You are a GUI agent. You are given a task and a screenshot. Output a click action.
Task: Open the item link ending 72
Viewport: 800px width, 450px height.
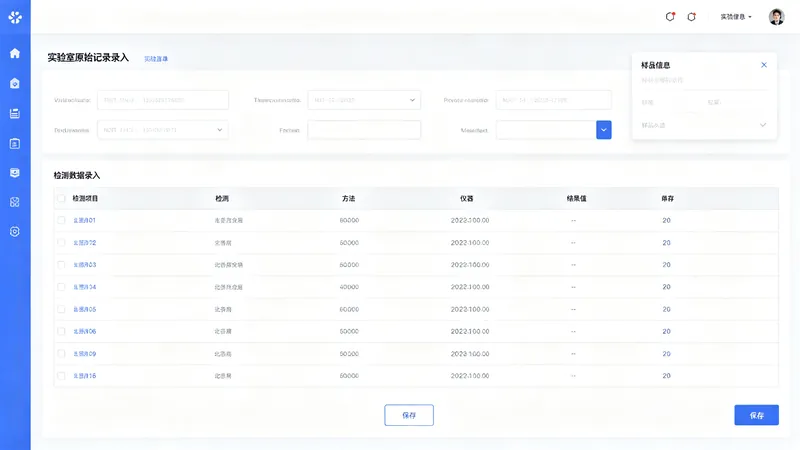(x=84, y=243)
